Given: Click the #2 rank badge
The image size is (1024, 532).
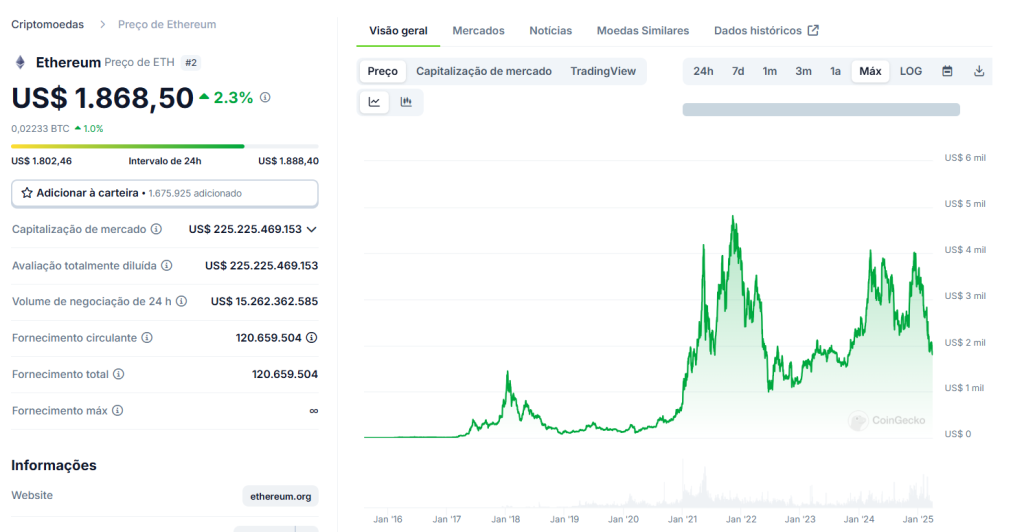Looking at the screenshot, I should pos(191,63).
